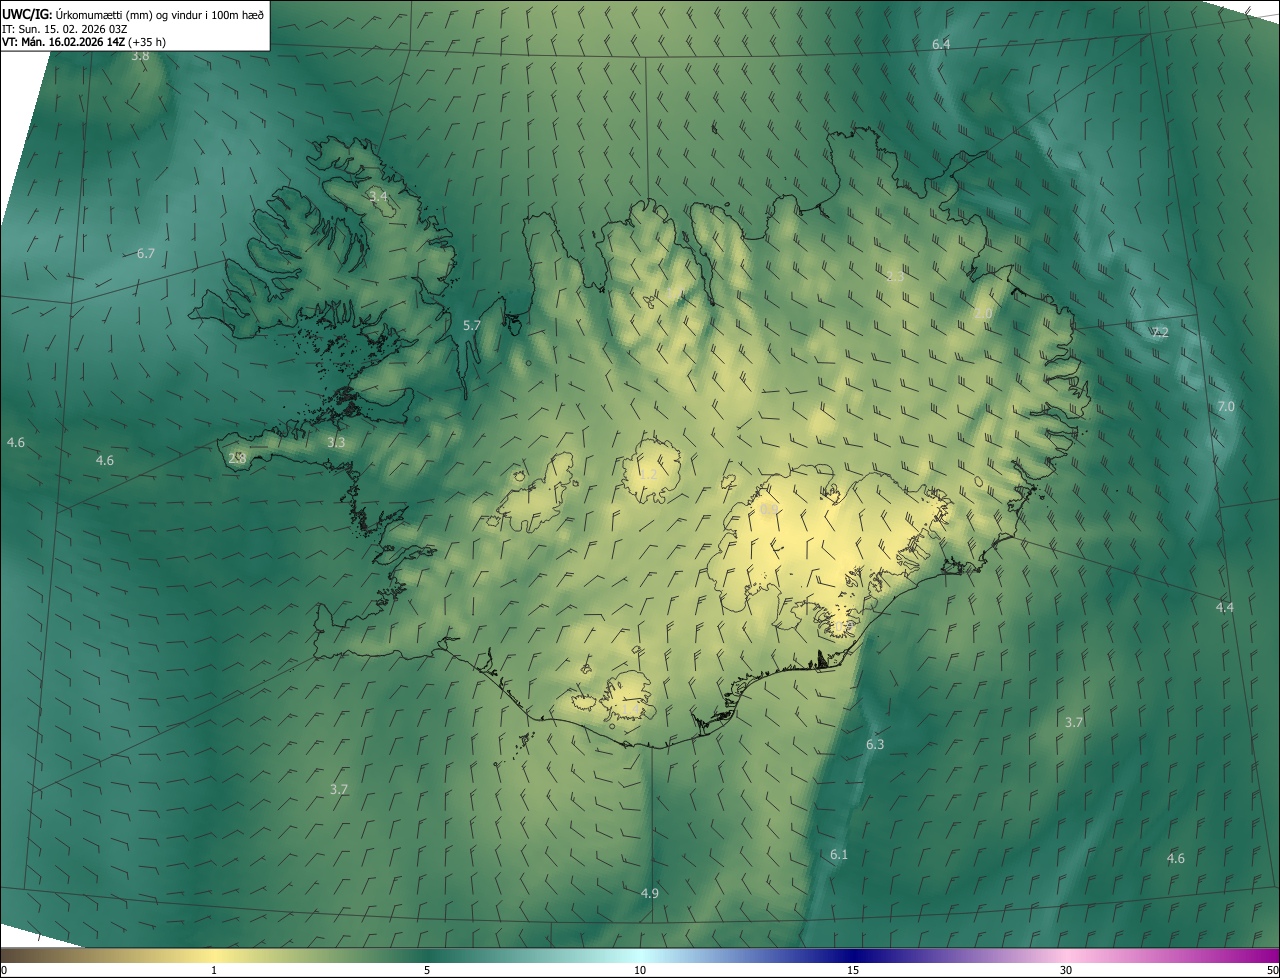Click the 3.3 value label on the map
Viewport: 1280px width, 978px height.
point(336,442)
